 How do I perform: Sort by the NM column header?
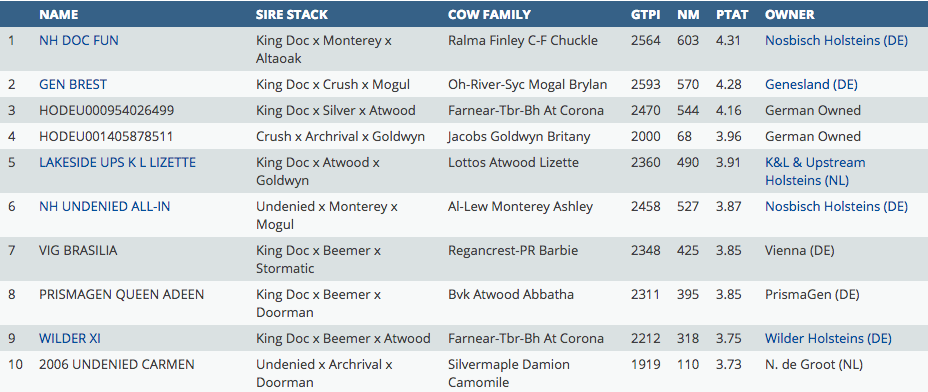point(685,15)
